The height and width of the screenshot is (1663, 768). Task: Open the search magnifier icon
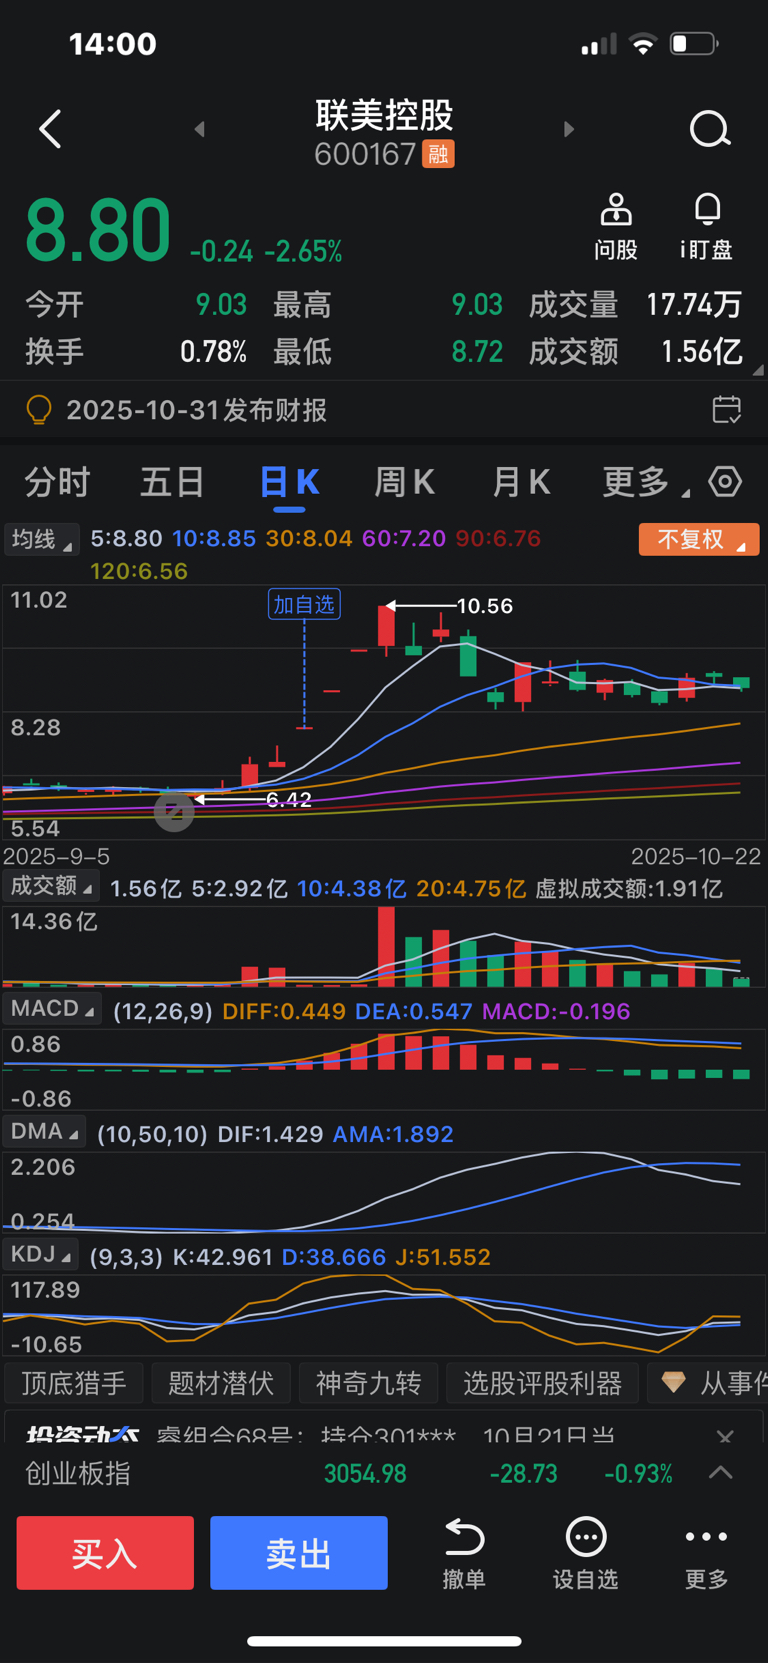(x=710, y=129)
